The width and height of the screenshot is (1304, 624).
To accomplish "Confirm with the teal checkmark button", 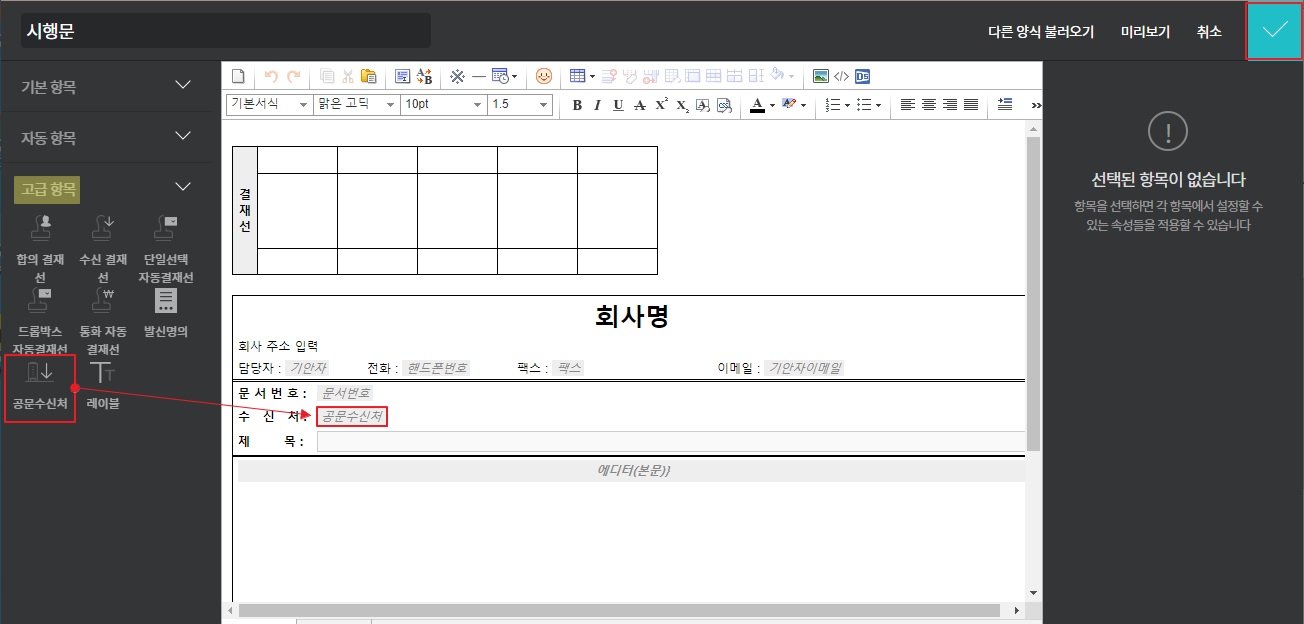I will tap(1274, 31).
